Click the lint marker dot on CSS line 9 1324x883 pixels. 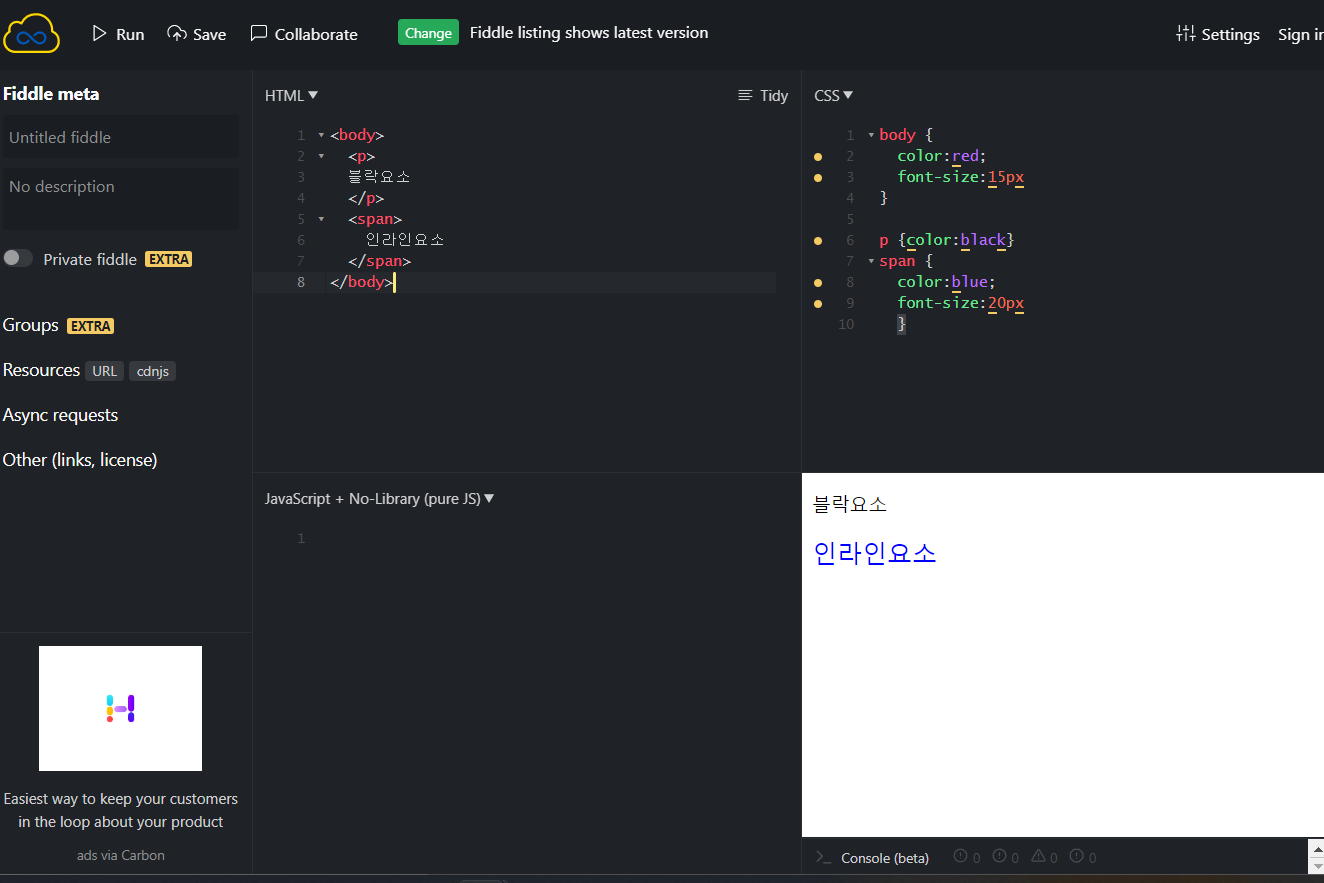(x=818, y=303)
